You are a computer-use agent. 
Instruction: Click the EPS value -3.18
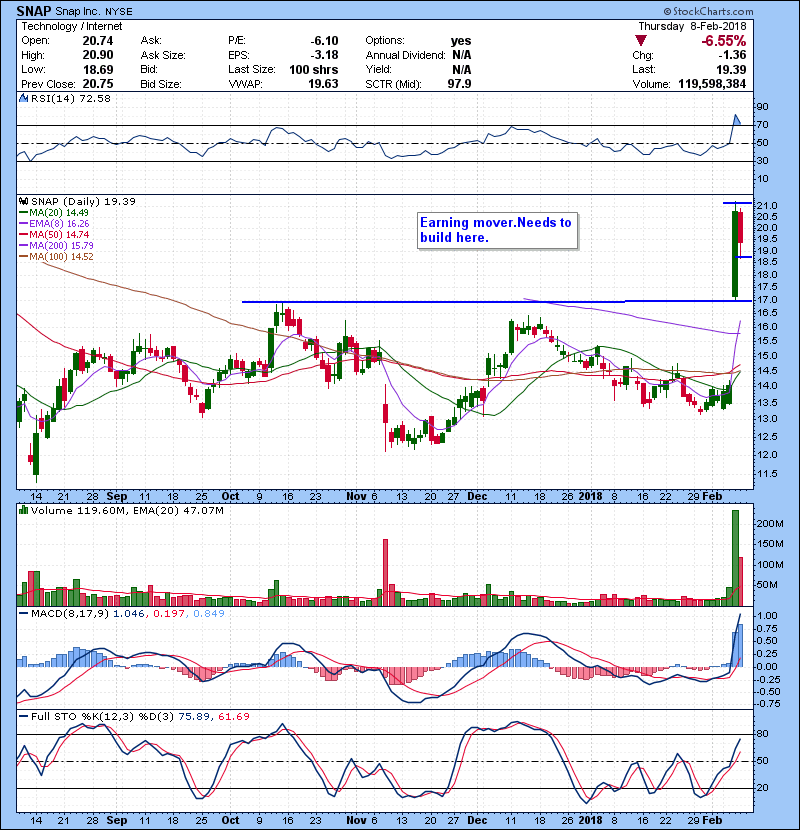pos(324,55)
